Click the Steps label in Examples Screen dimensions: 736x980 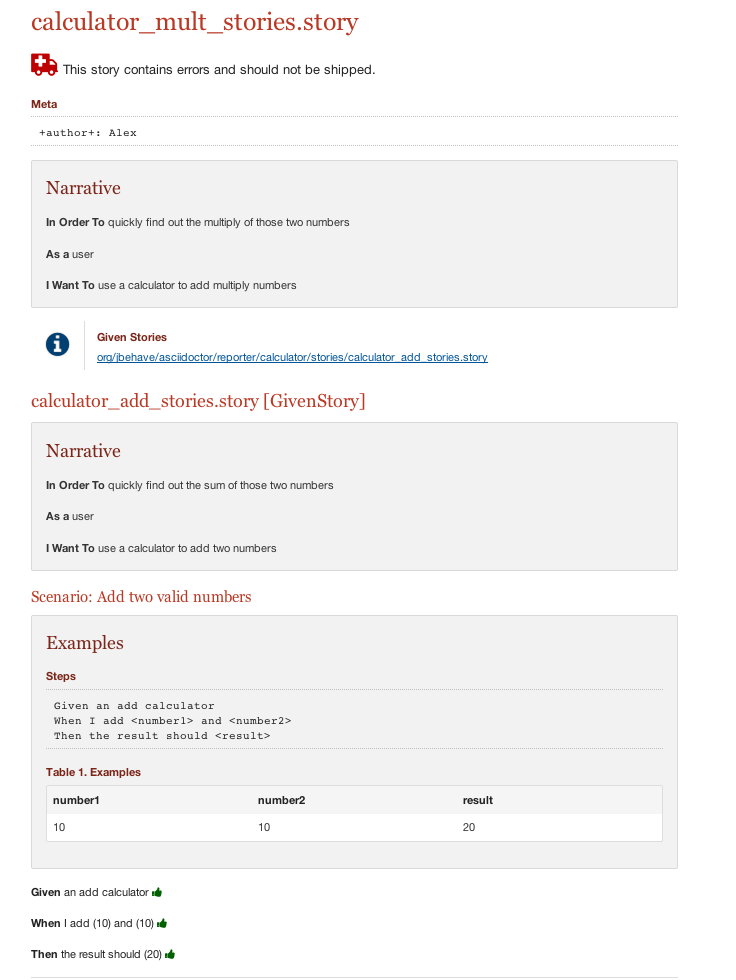point(61,676)
